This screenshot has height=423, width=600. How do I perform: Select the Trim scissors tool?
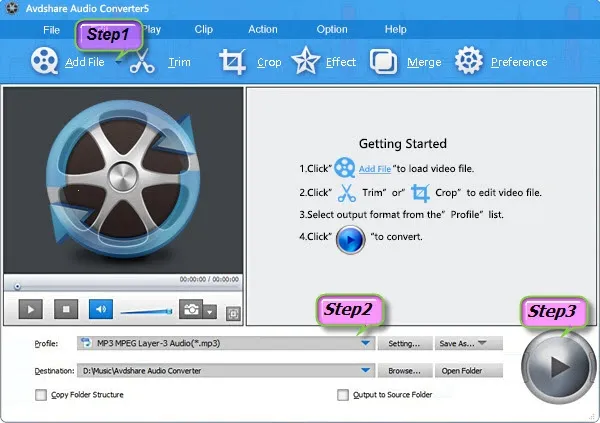tap(143, 62)
